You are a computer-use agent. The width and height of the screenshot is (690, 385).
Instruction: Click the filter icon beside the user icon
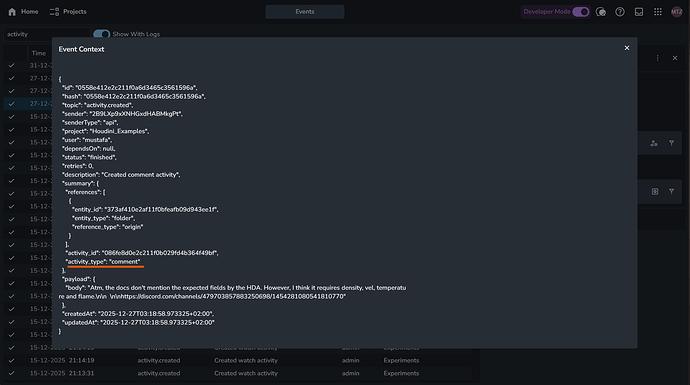(x=672, y=143)
